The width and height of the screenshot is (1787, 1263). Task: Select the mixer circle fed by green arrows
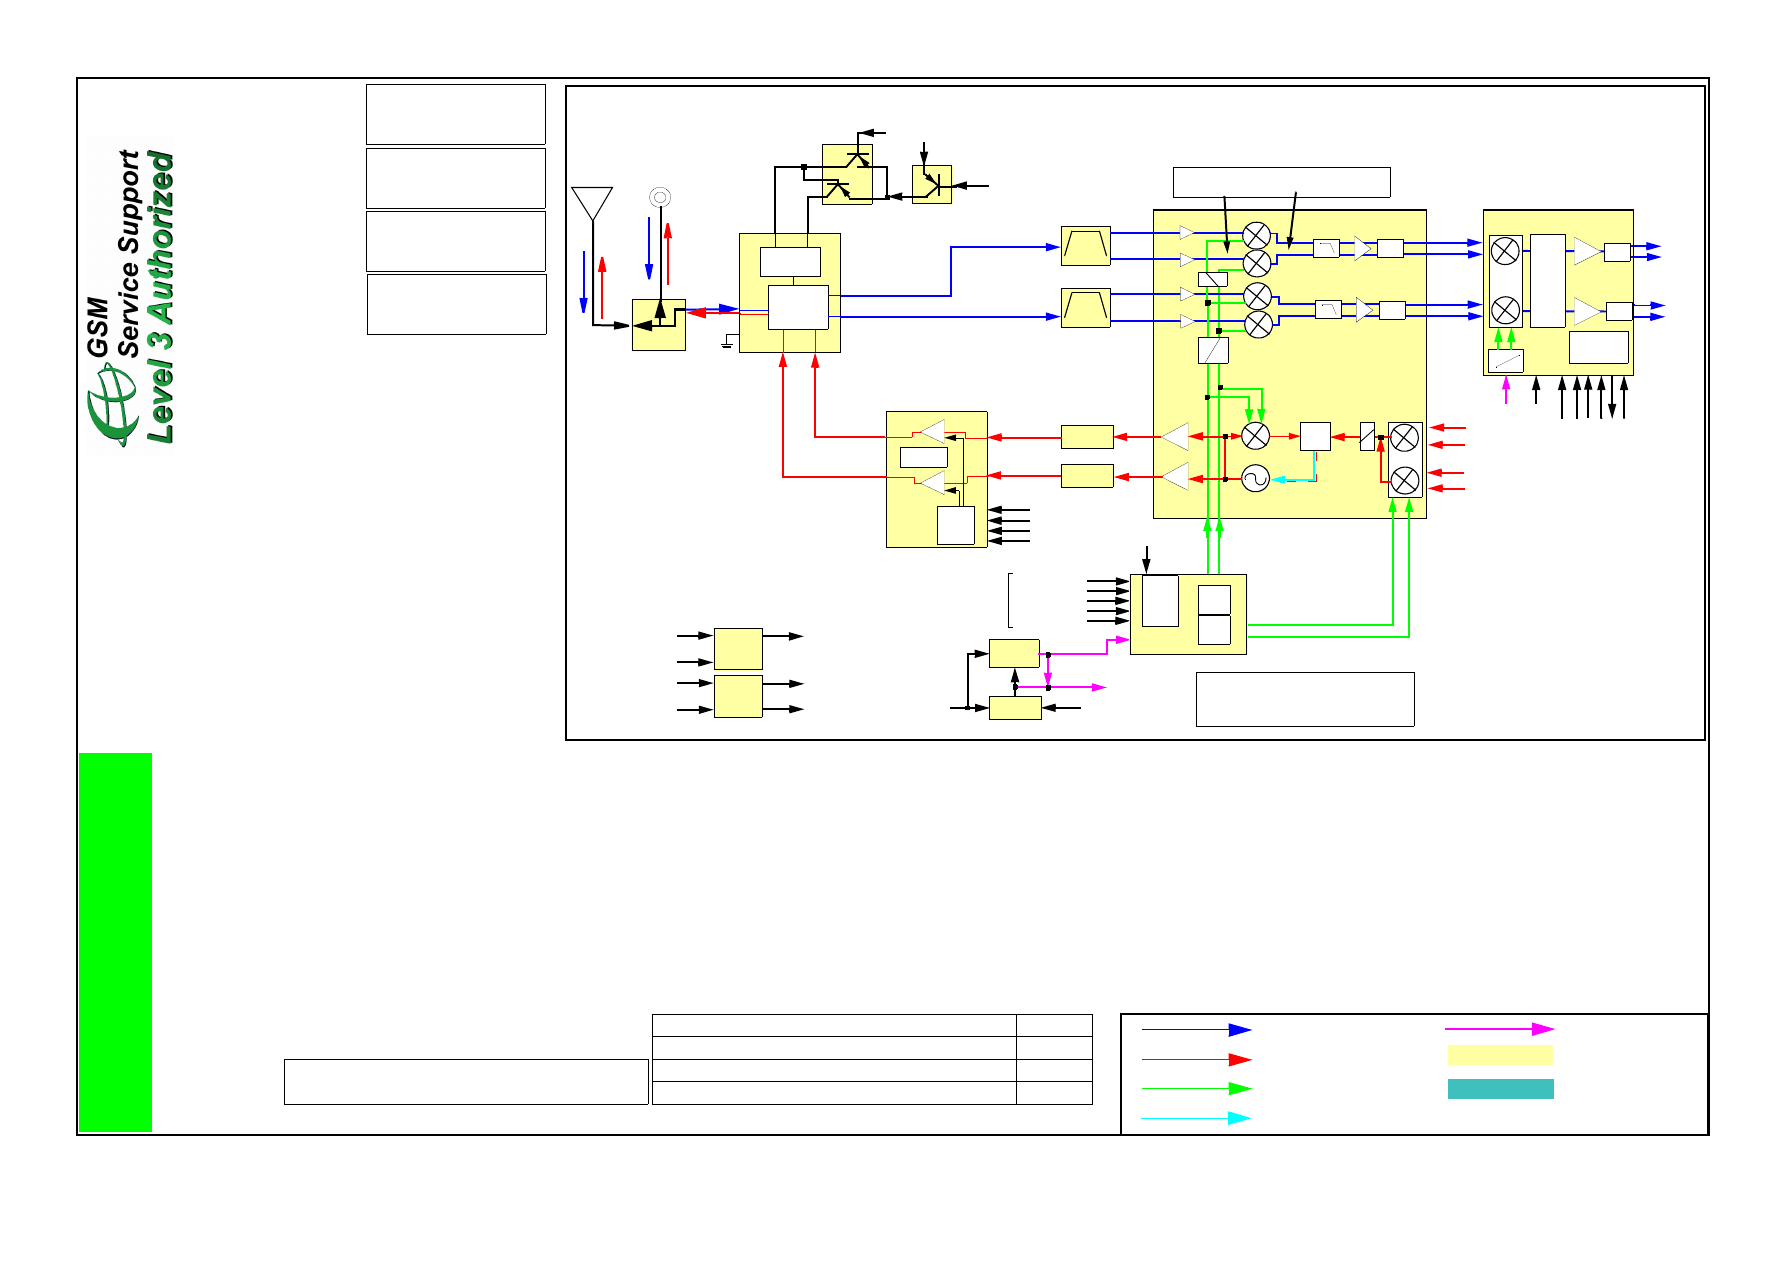pos(1255,436)
